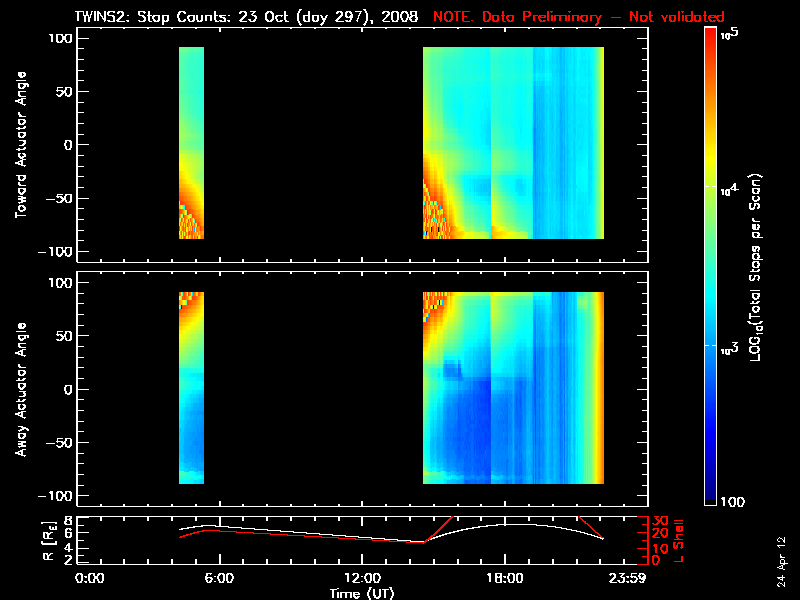The width and height of the screenshot is (800, 600).
Task: Click the 'Time (UT)' axis title
Action: [x=362, y=593]
